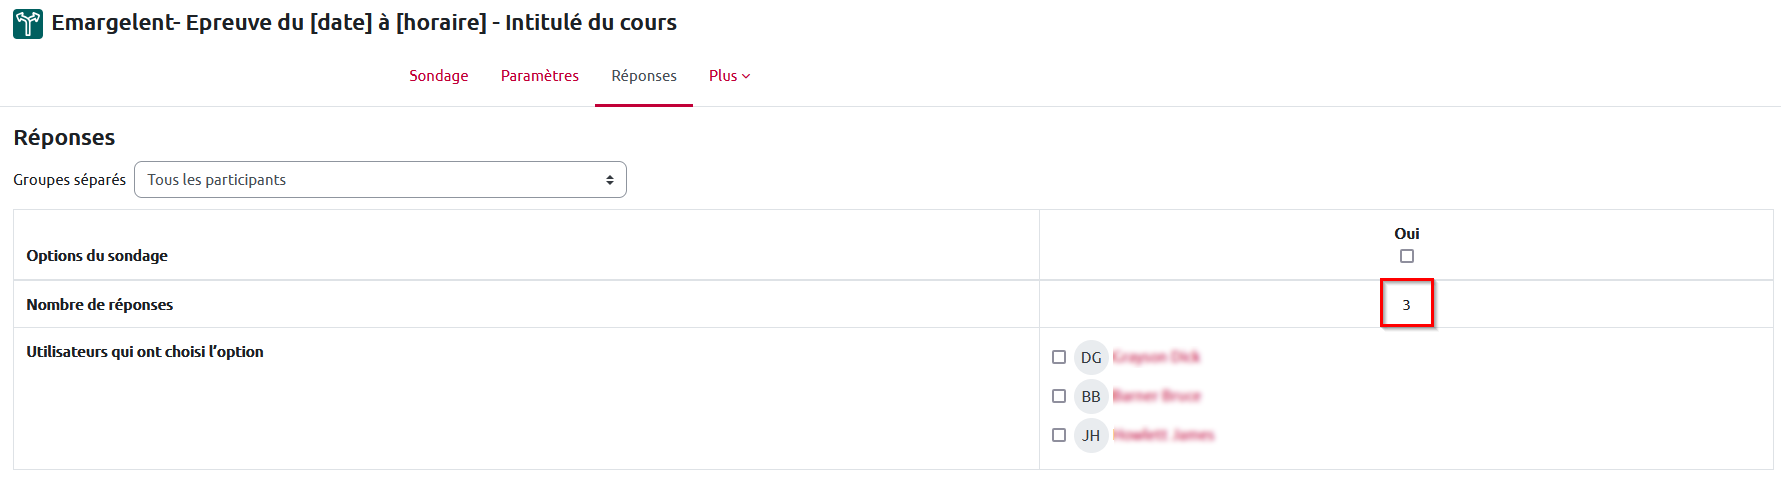Switch to the Sondage tab
Viewport: 1781px width, 481px height.
439,76
